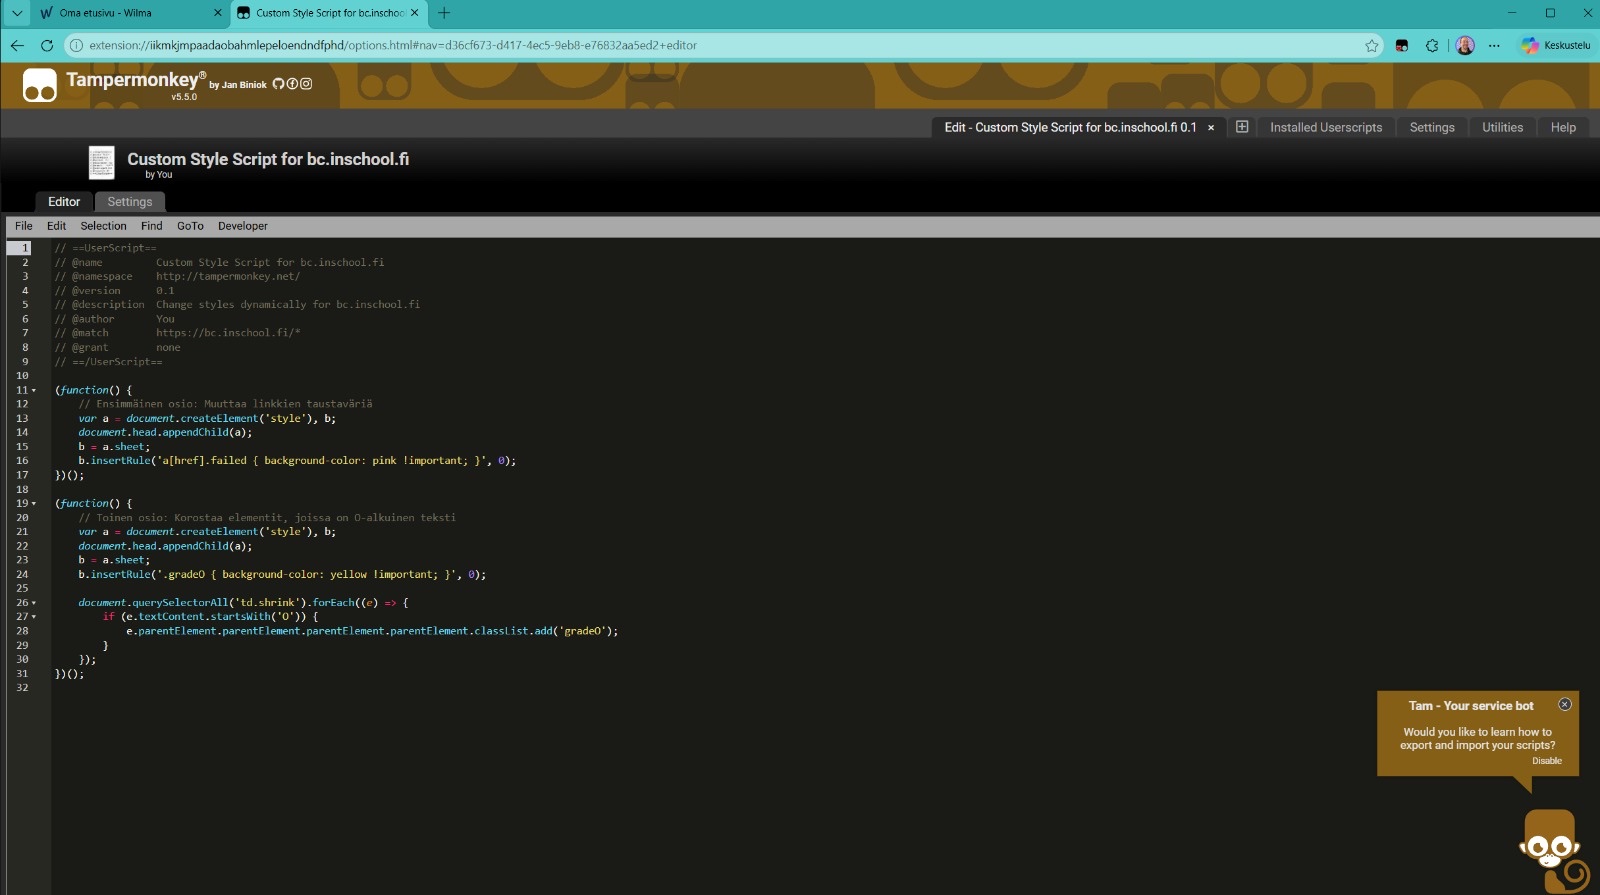Collapse the function fold arrow on line 19

coord(34,504)
